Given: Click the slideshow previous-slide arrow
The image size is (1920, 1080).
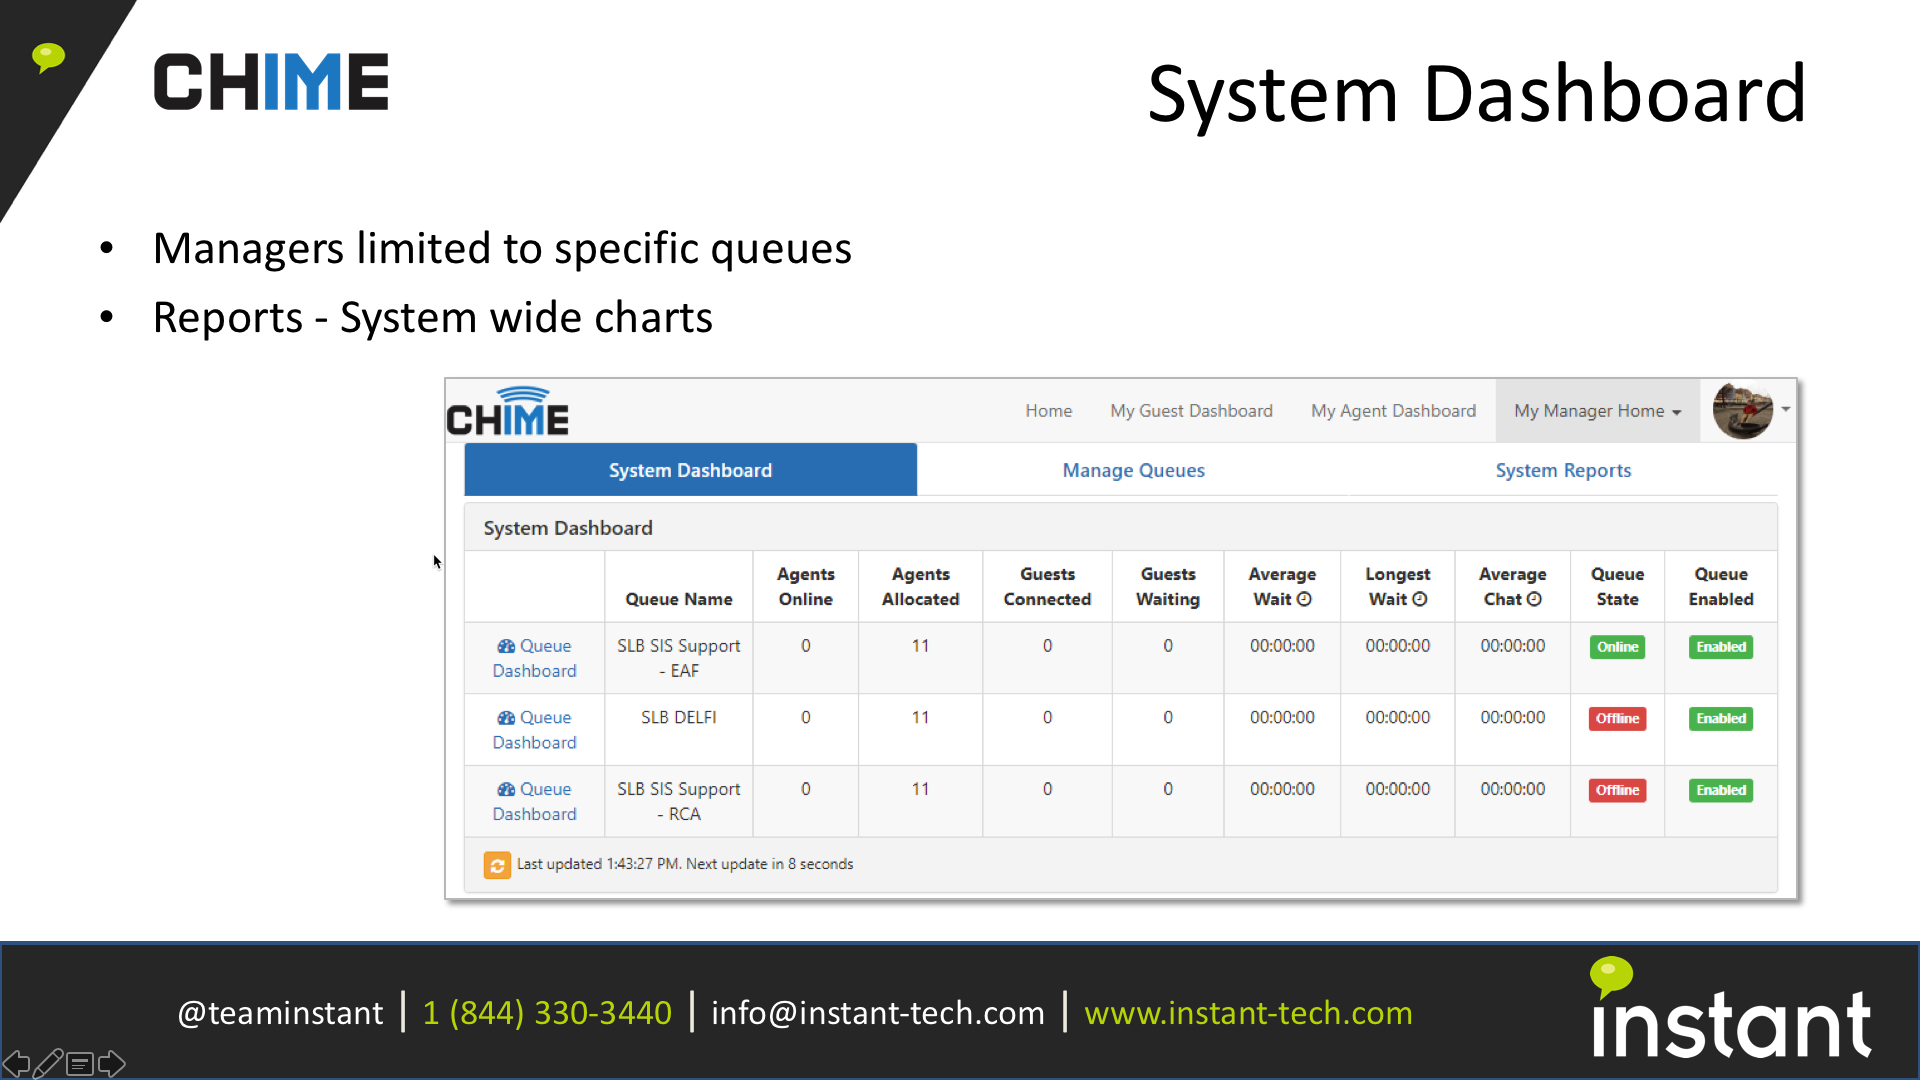Looking at the screenshot, I should point(16,1063).
